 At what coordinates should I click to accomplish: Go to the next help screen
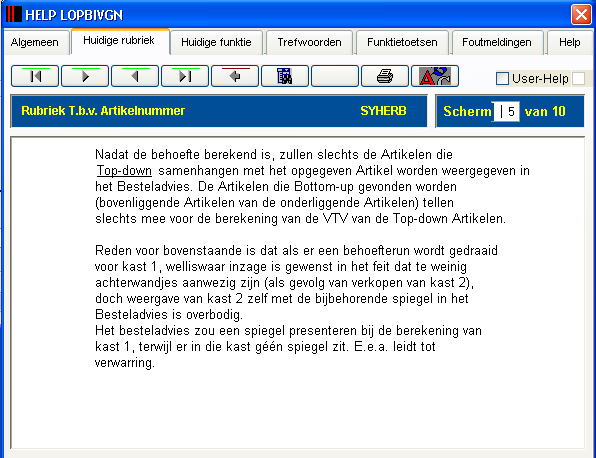coord(85,76)
